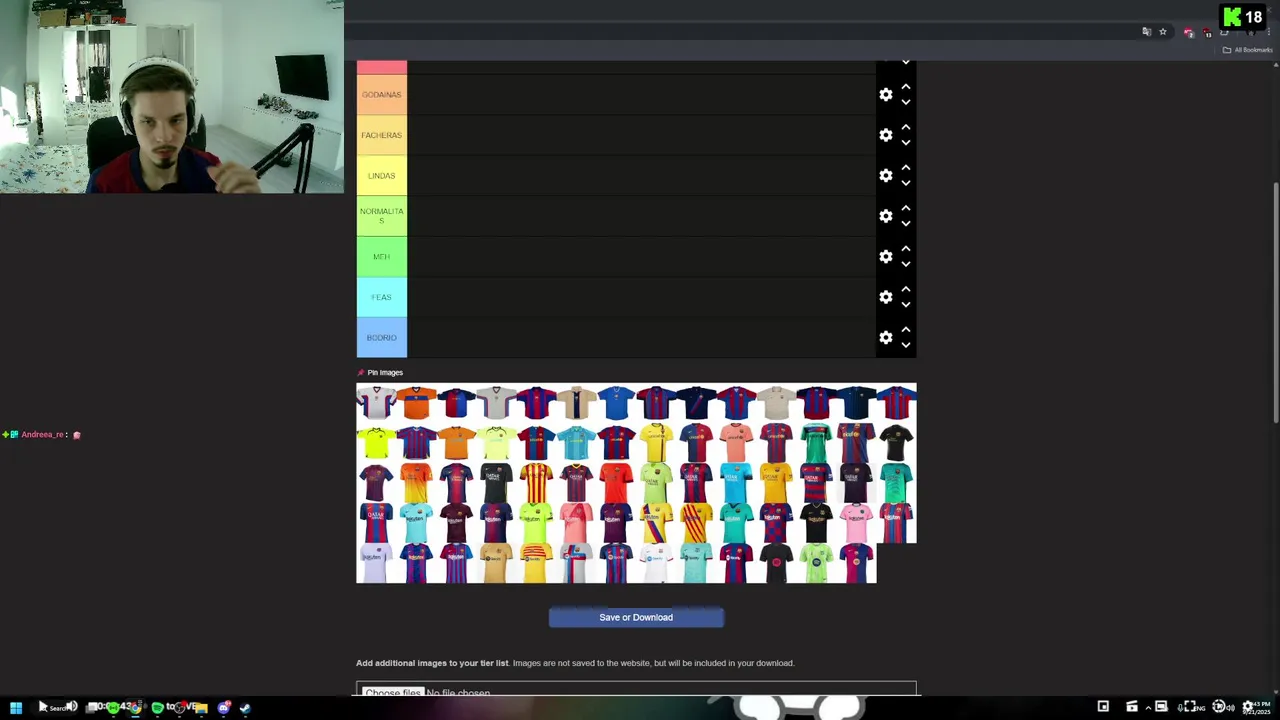
Task: Move FEAS tier down with arrow
Action: tap(906, 304)
